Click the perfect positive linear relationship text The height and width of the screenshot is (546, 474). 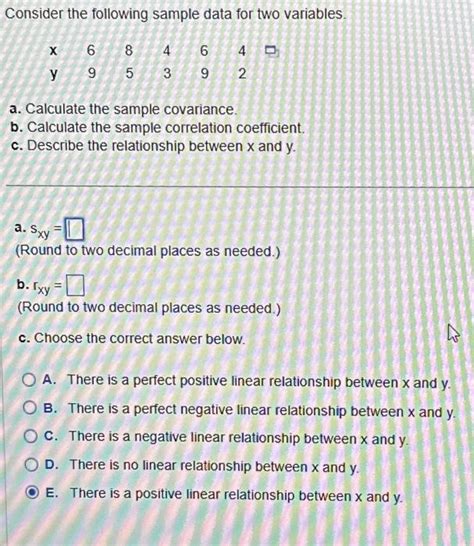click(x=259, y=381)
